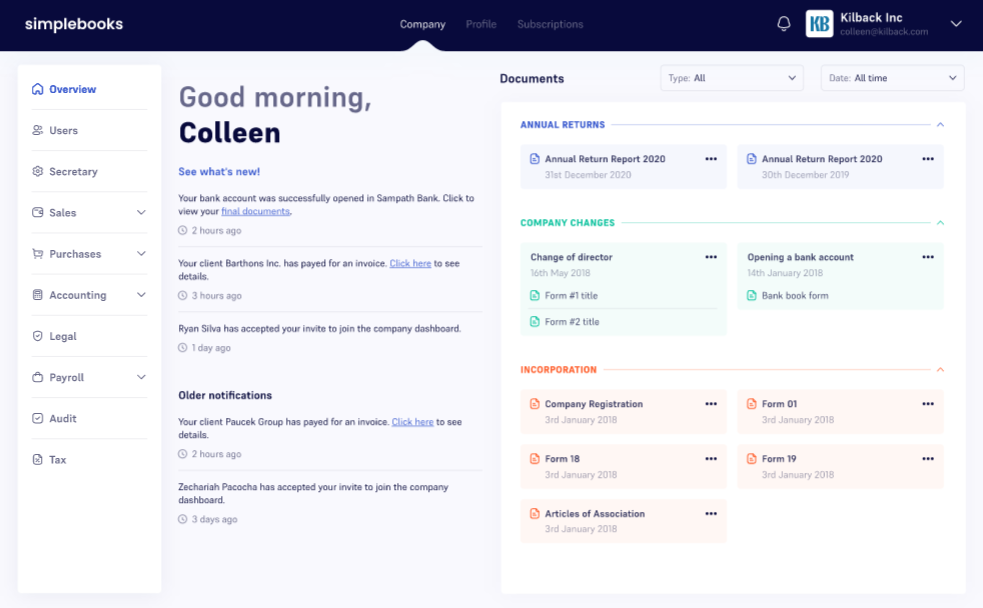
Task: Click the 14th January 2018 date text
Action: click(x=785, y=273)
